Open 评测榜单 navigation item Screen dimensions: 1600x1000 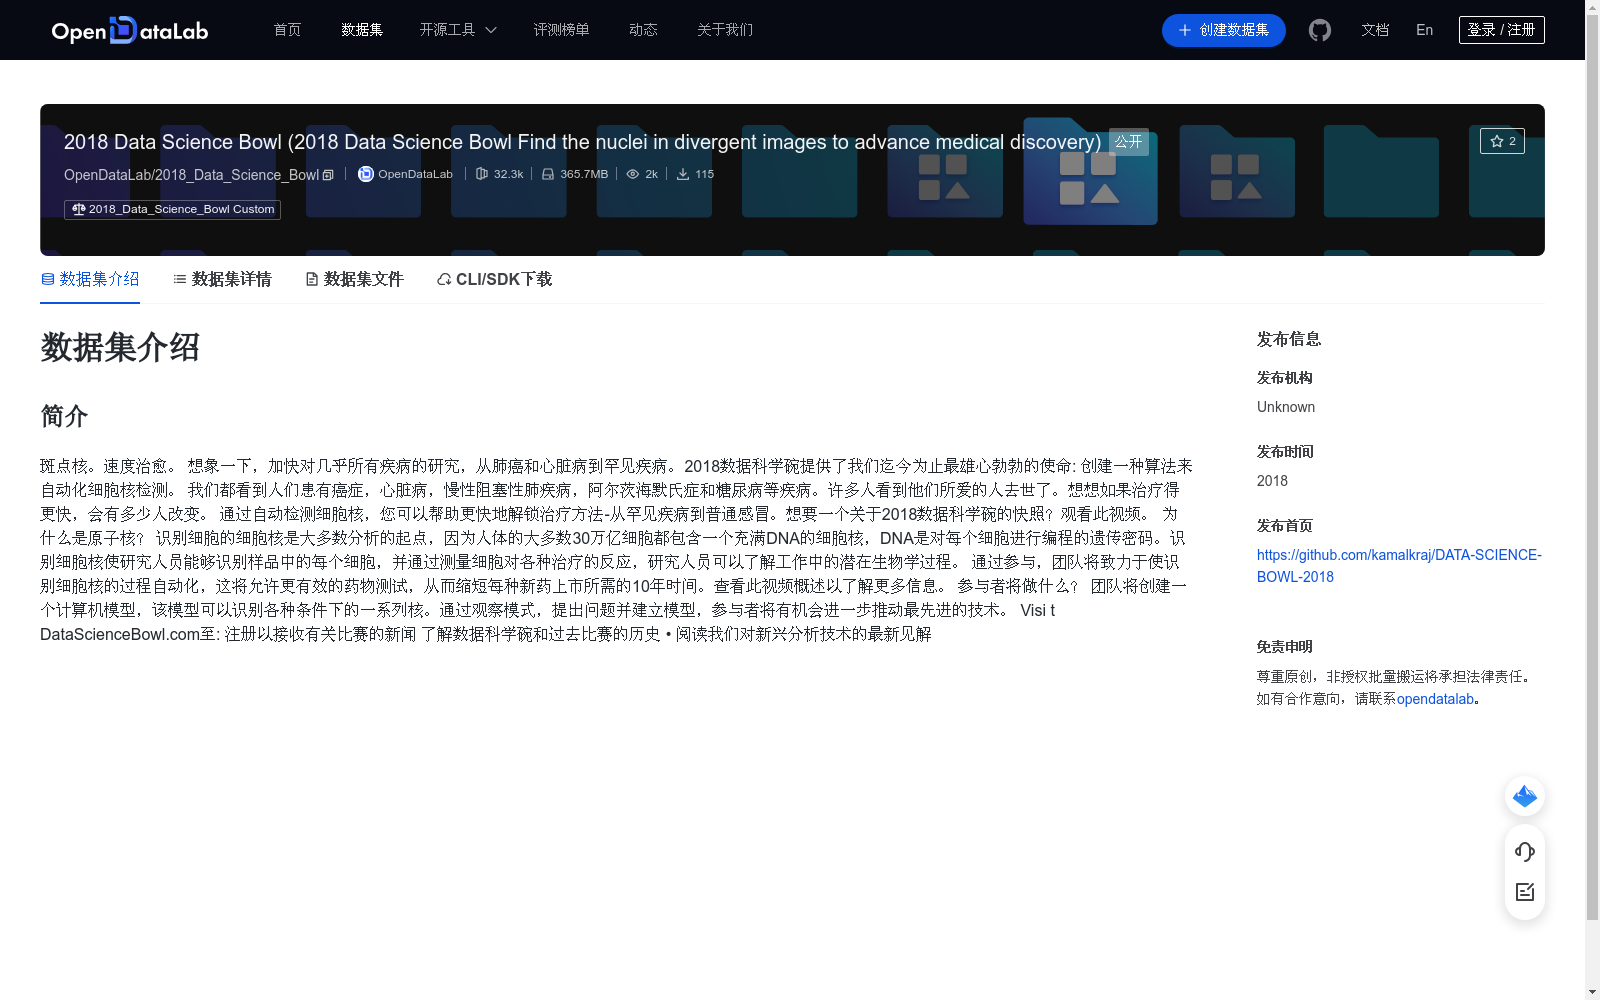[561, 30]
